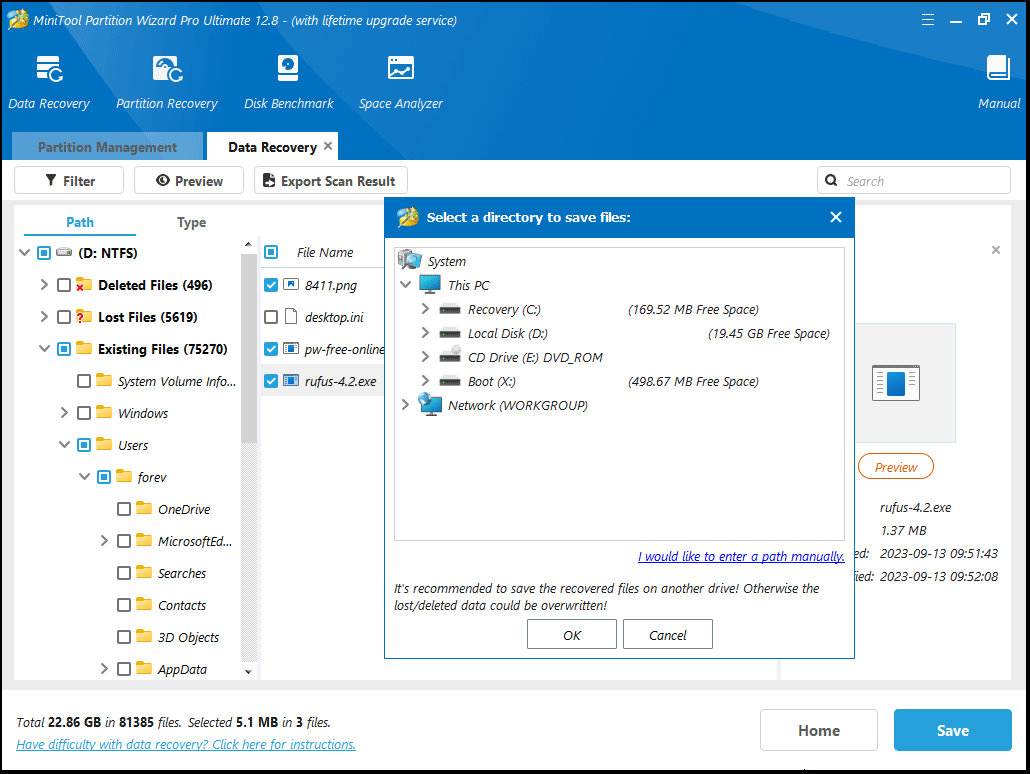Click the search magnifier icon
This screenshot has height=774, width=1030.
(831, 180)
